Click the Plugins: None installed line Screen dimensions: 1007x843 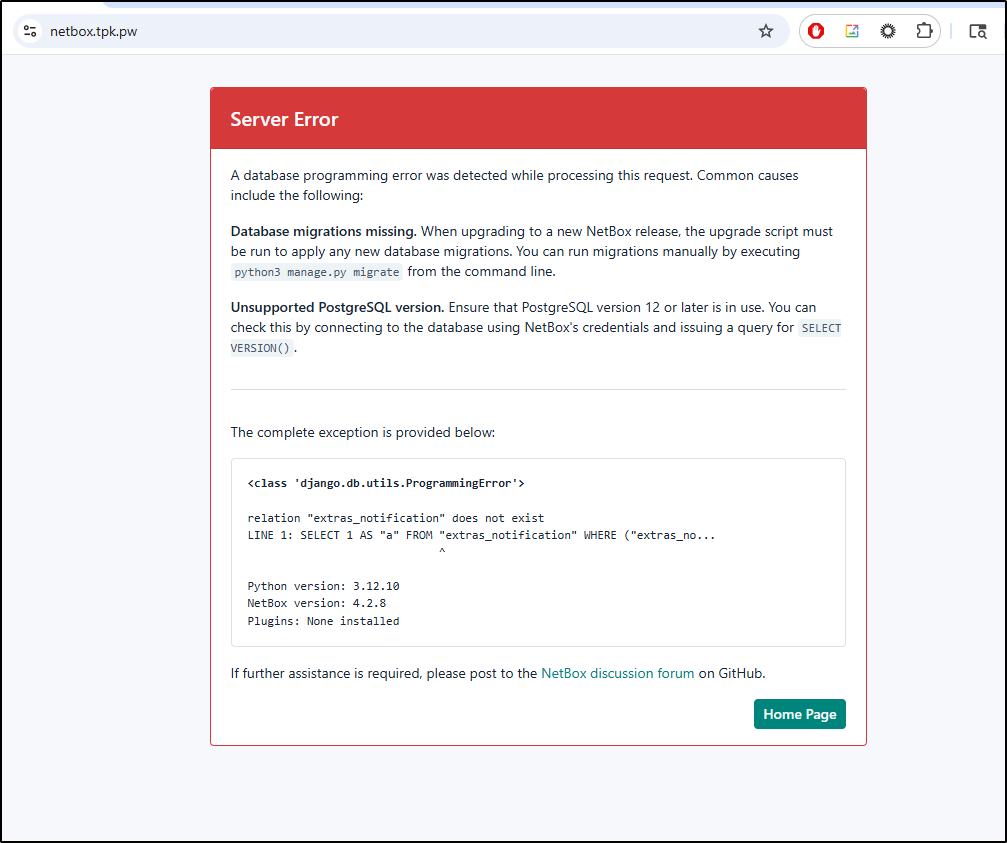pyautogui.click(x=323, y=621)
